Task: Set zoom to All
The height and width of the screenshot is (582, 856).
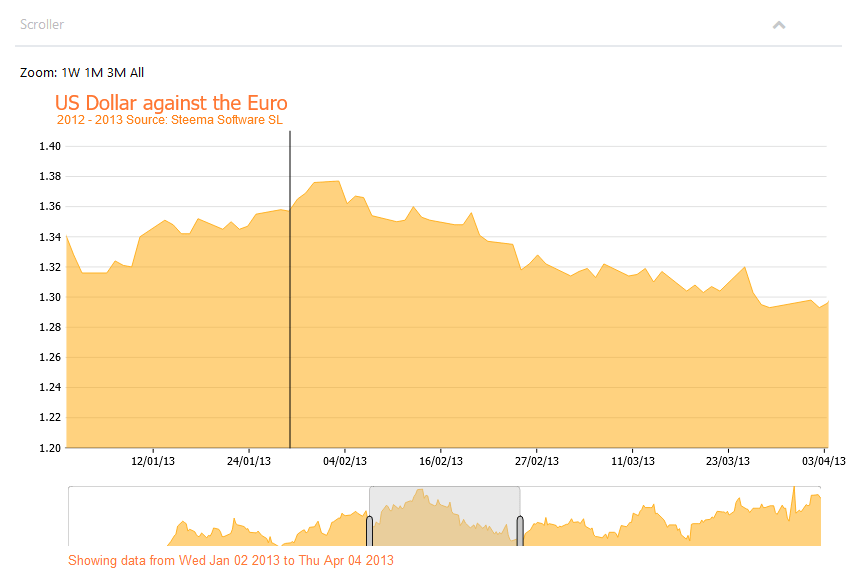Action: click(x=137, y=73)
